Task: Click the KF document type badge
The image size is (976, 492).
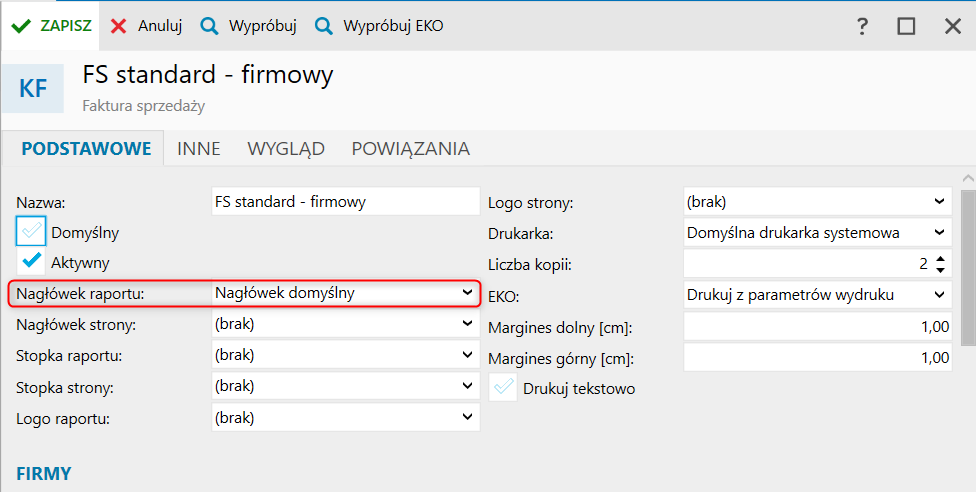Action: (33, 88)
